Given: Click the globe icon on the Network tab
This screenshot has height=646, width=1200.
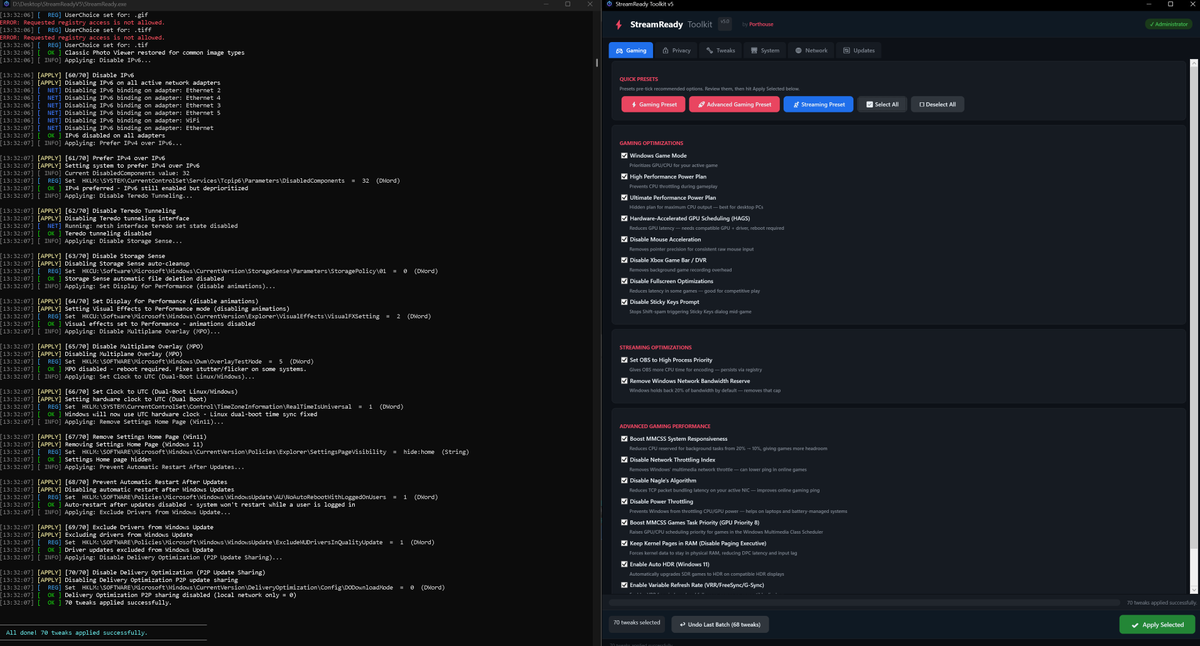Looking at the screenshot, I should [x=798, y=50].
